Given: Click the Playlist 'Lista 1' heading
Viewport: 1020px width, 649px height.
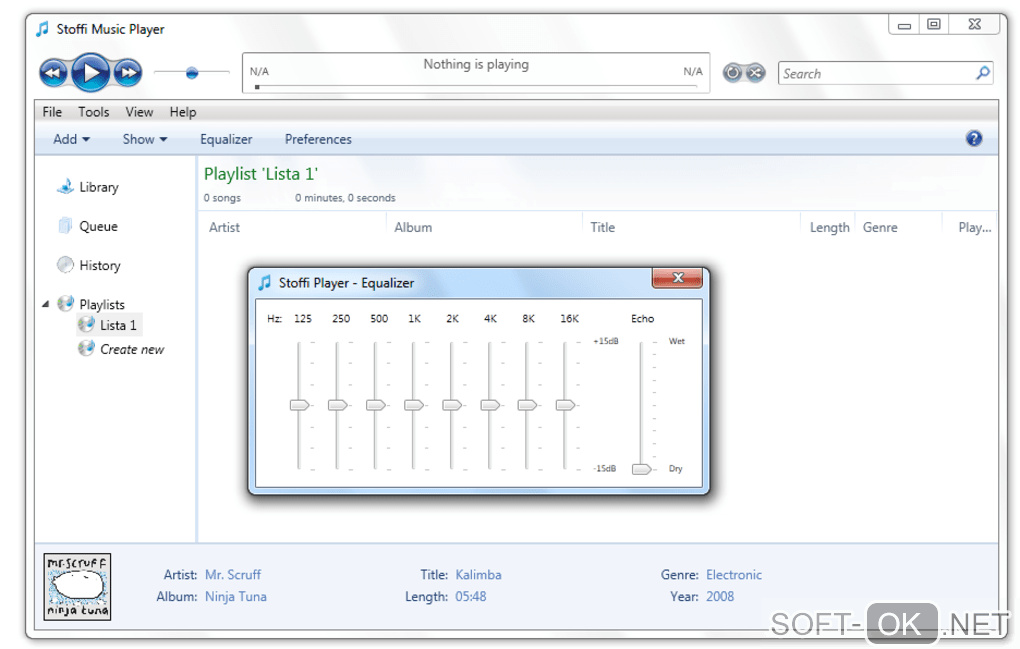Looking at the screenshot, I should click(261, 174).
